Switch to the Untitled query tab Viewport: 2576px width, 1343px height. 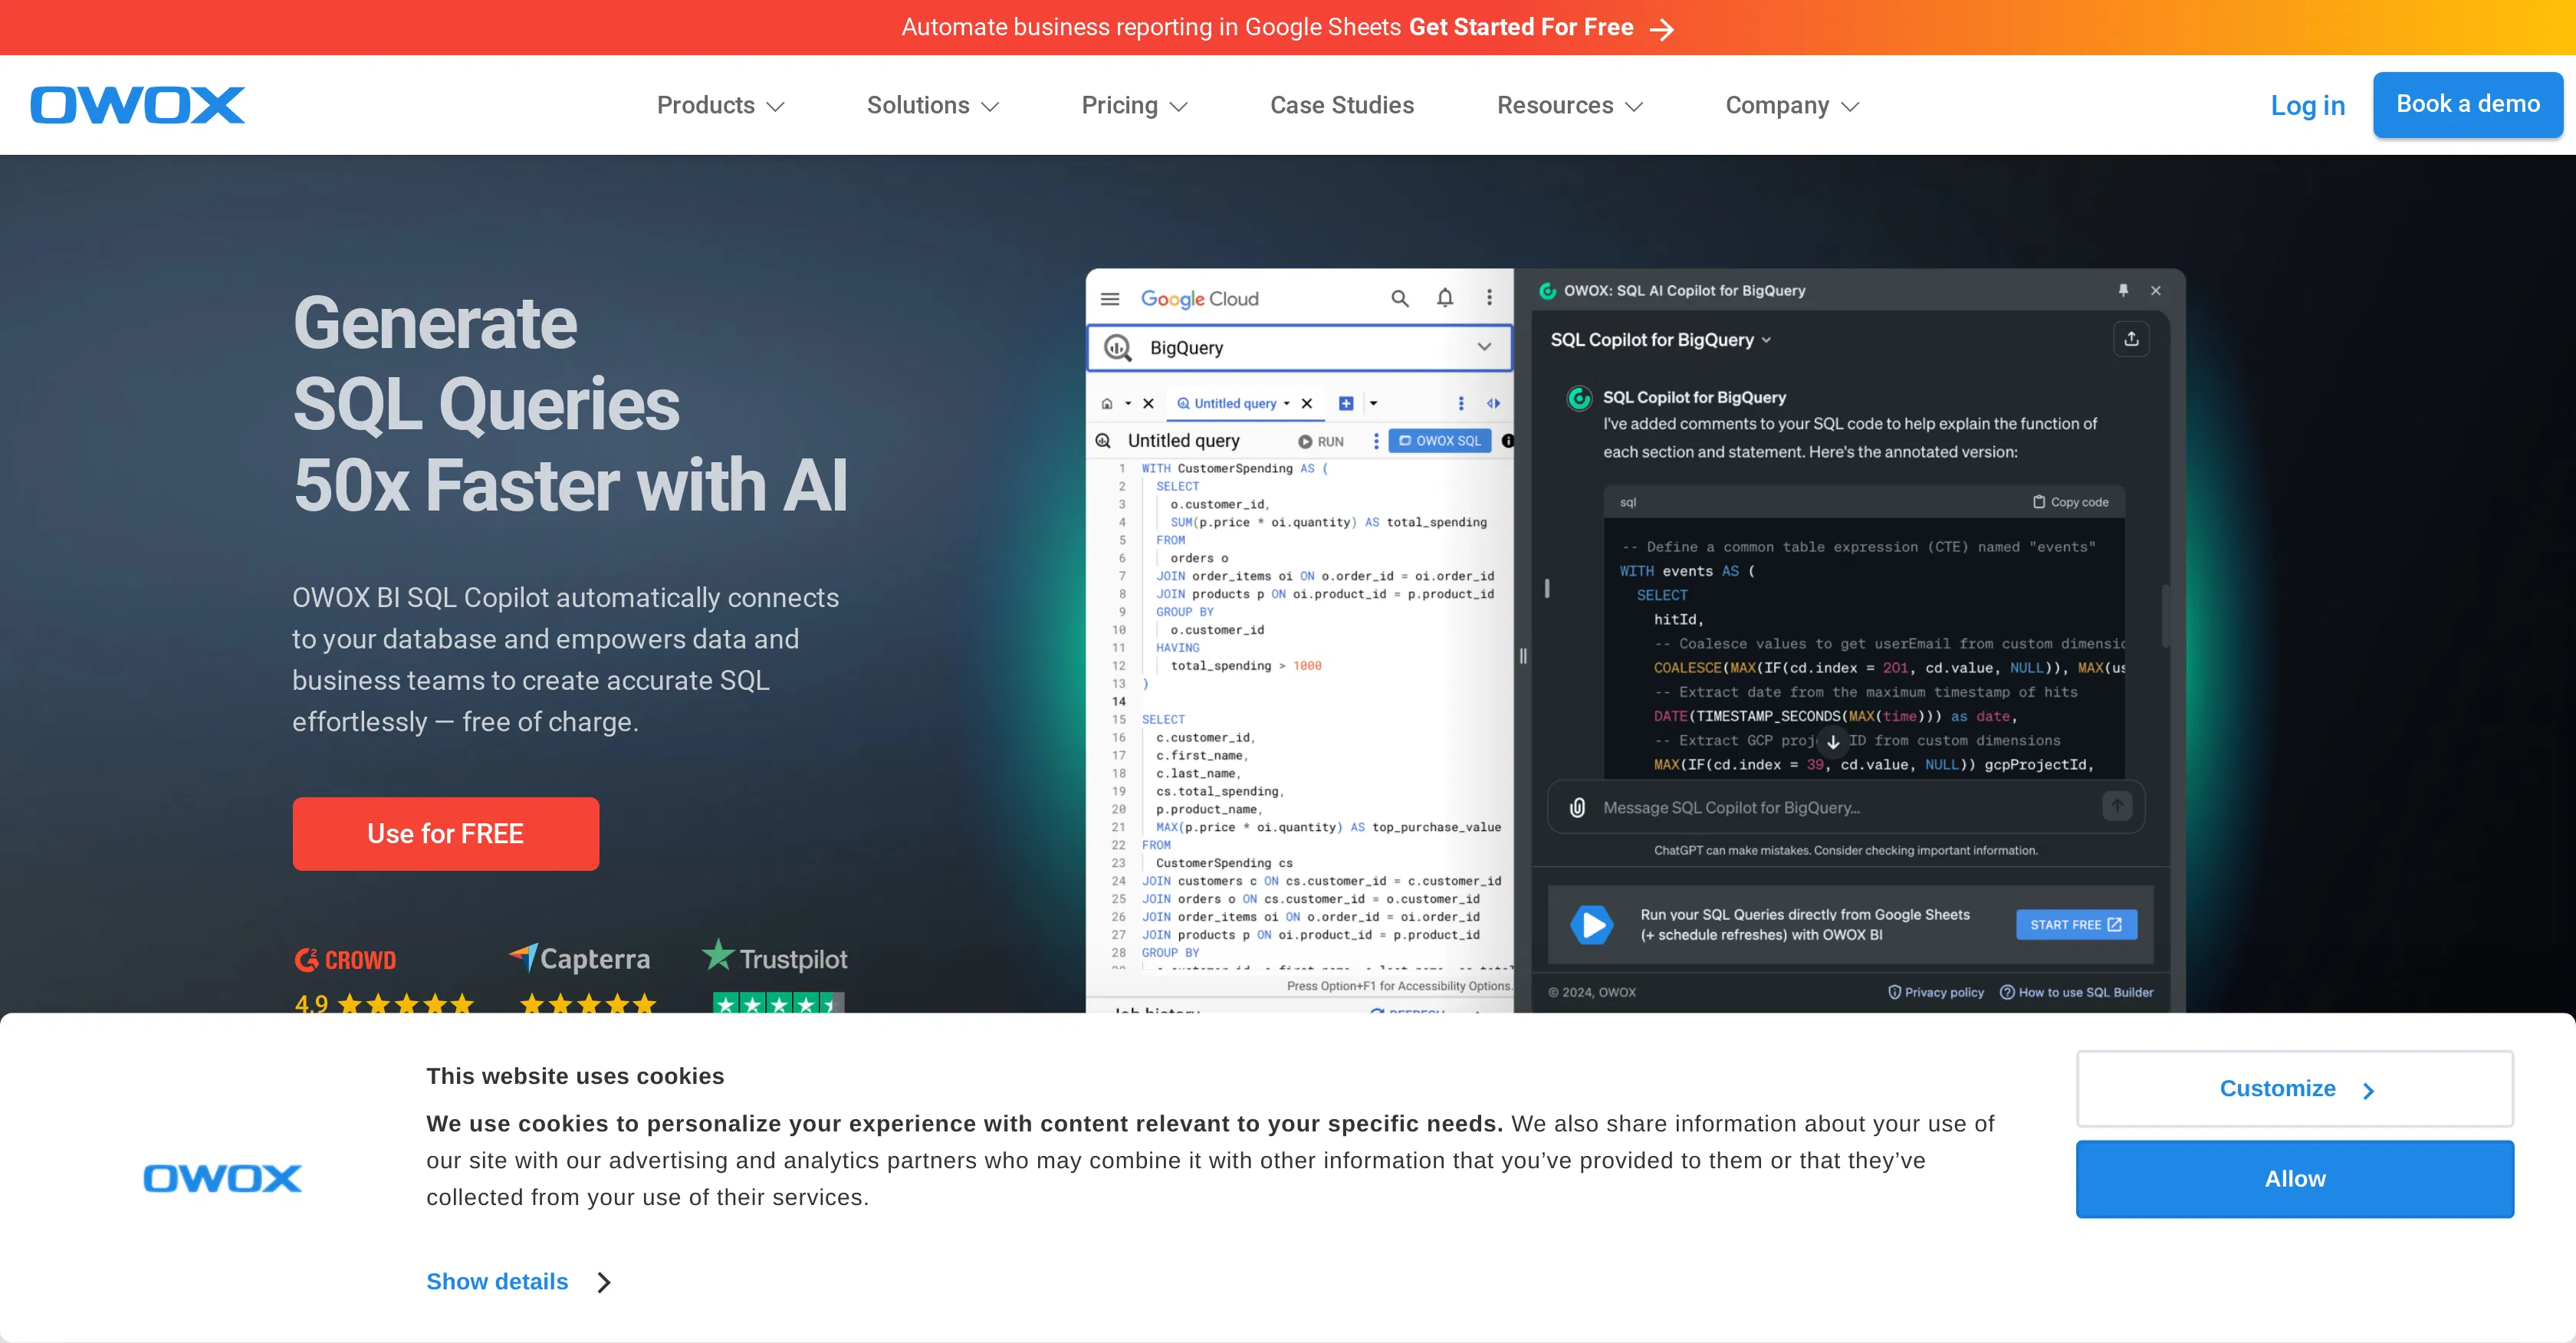pos(1237,403)
